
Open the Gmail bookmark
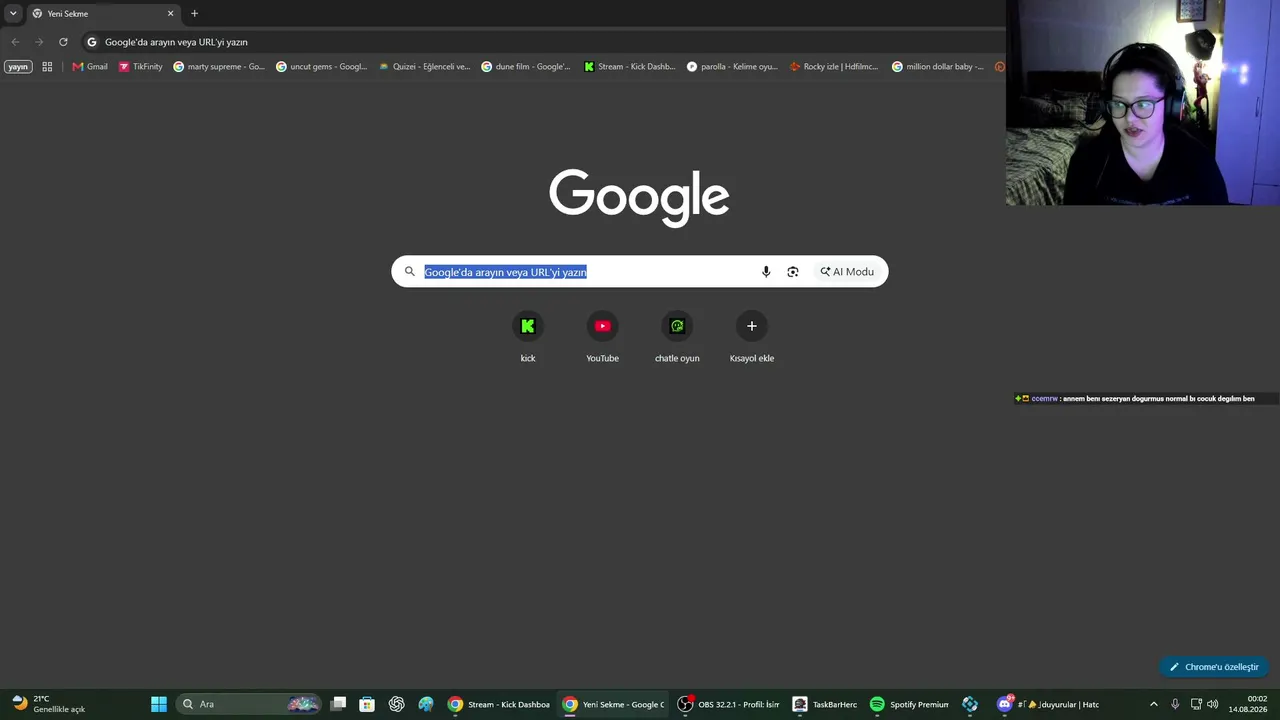click(90, 67)
